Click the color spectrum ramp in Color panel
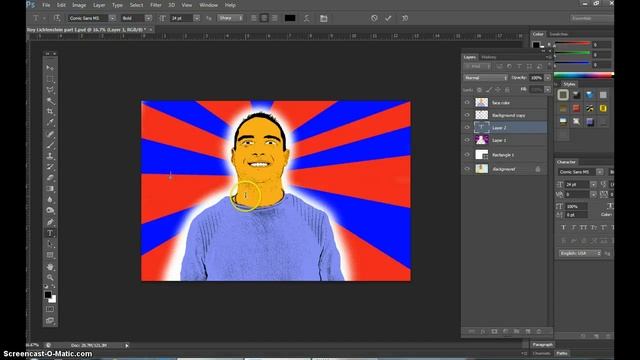The image size is (640, 360). pyautogui.click(x=584, y=75)
